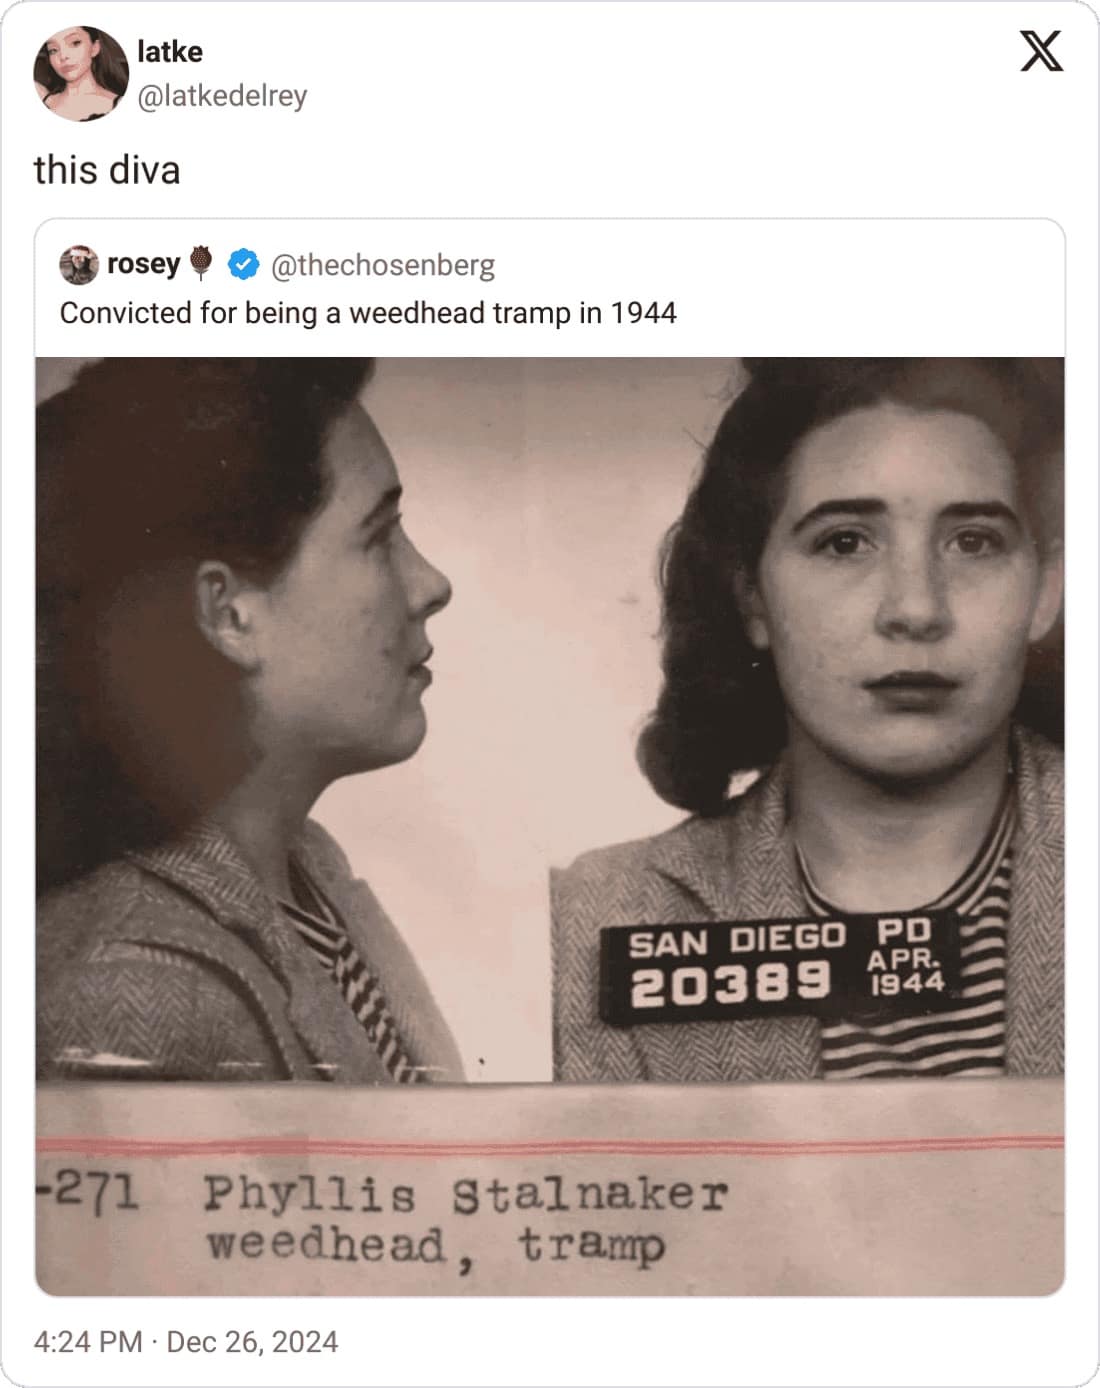Open the latke display name

pos(170,51)
